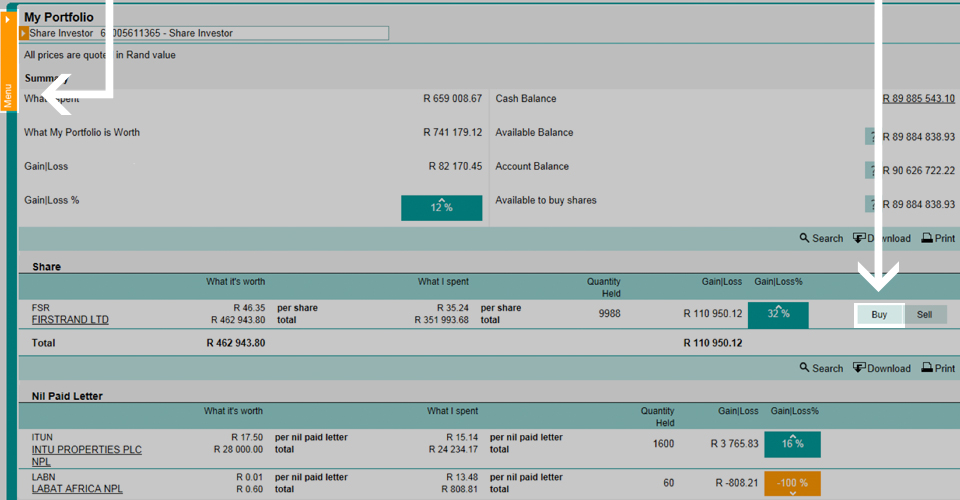The height and width of the screenshot is (500, 960).
Task: Click Search above Nil Paid Letter table
Action: pos(821,368)
